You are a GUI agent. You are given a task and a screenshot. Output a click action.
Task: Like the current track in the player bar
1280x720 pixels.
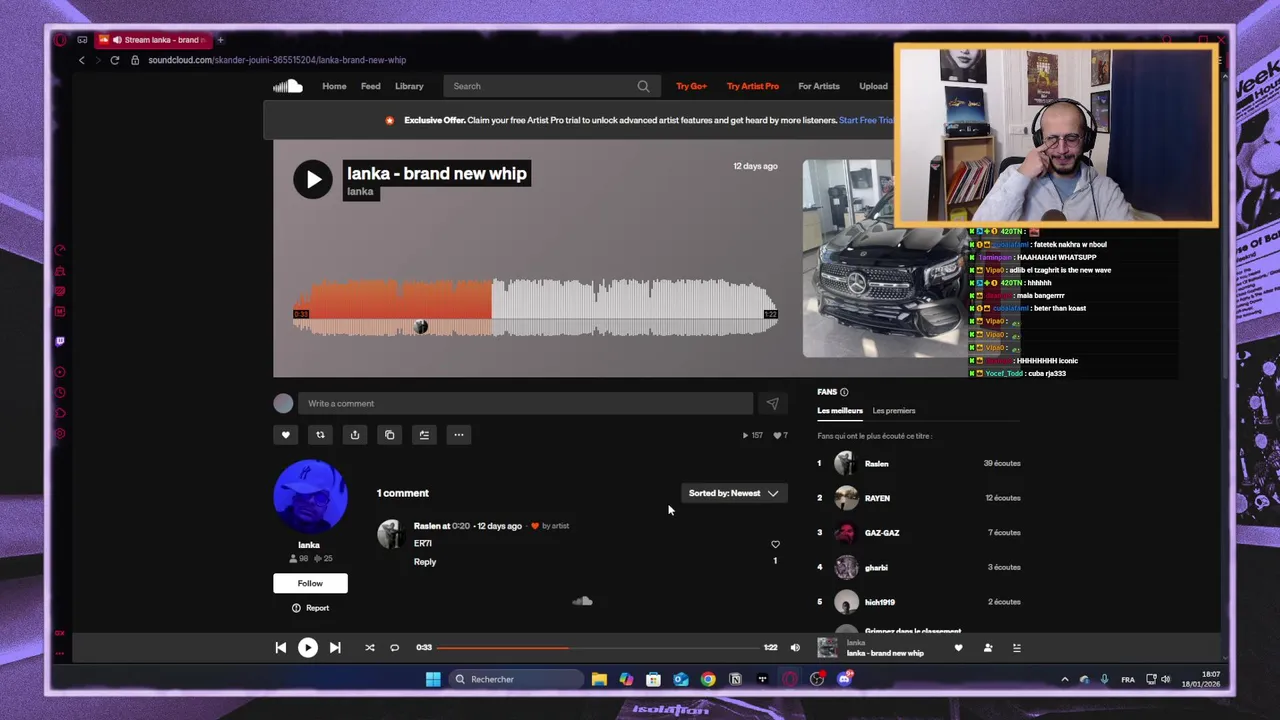pyautogui.click(x=958, y=648)
